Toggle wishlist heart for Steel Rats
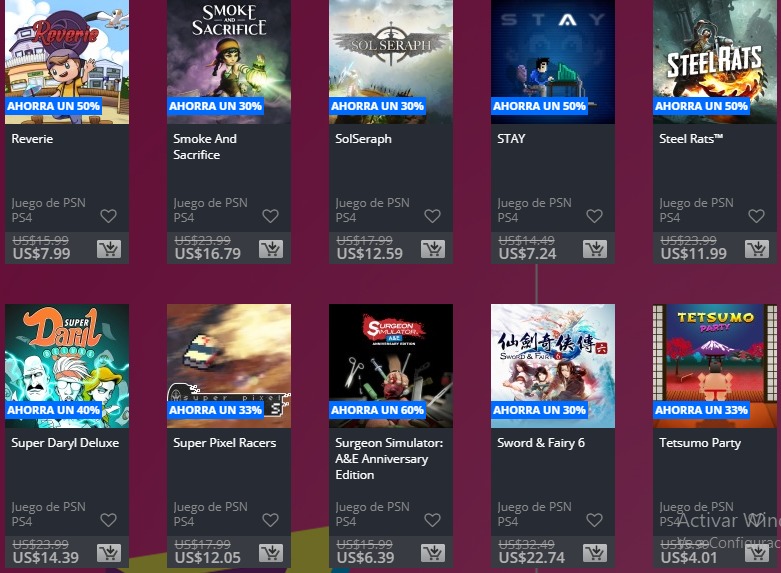This screenshot has height=573, width=781. tap(756, 216)
